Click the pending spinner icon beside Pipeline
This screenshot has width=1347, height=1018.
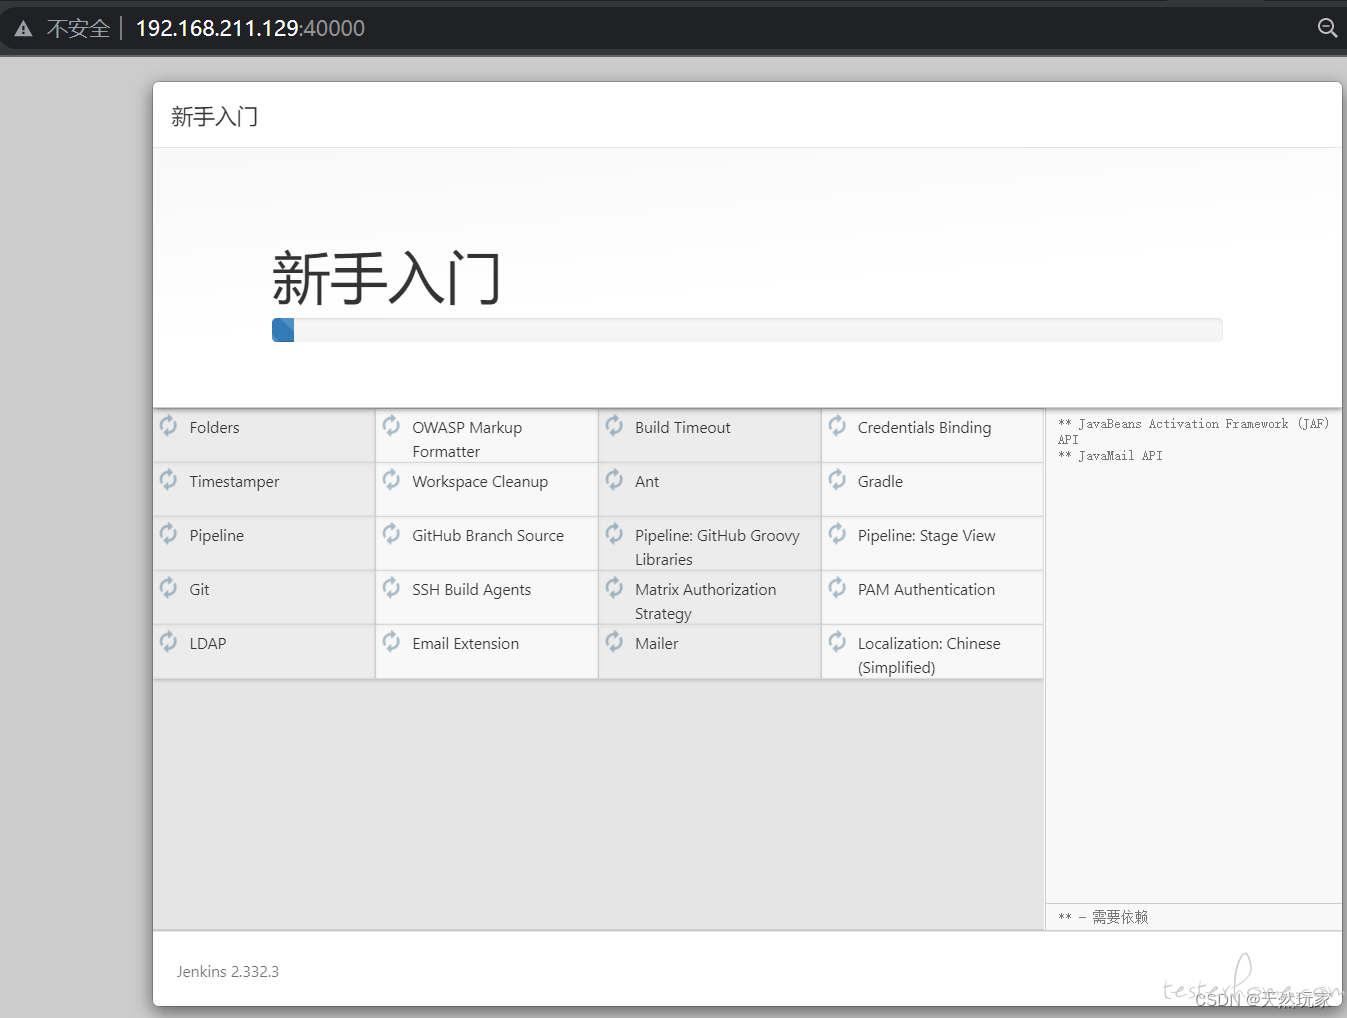coord(169,533)
